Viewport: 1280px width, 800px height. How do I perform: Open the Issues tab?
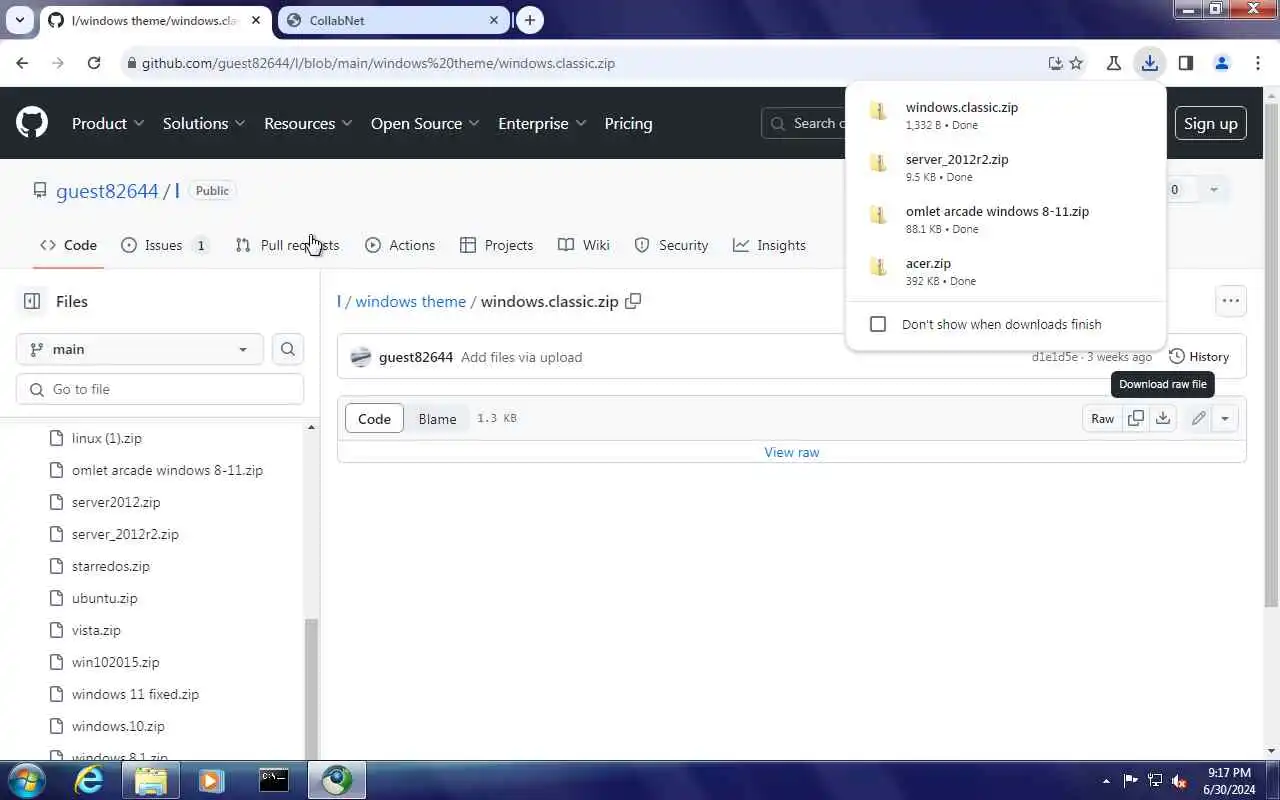pyautogui.click(x=164, y=245)
